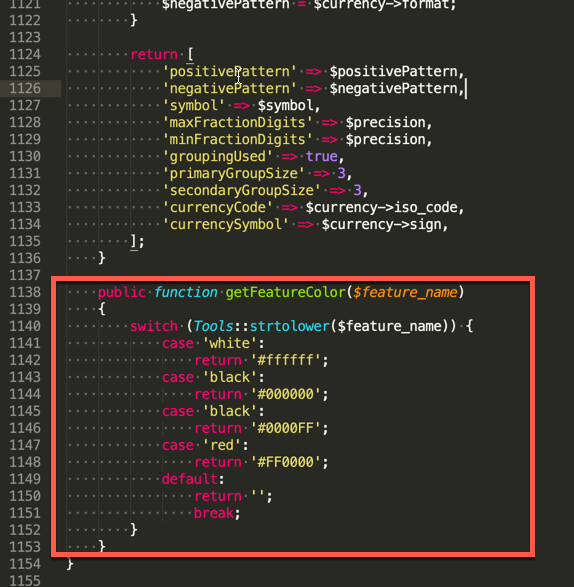Click line number 1126 in the gutter
The height and width of the screenshot is (587, 574).
click(25, 89)
